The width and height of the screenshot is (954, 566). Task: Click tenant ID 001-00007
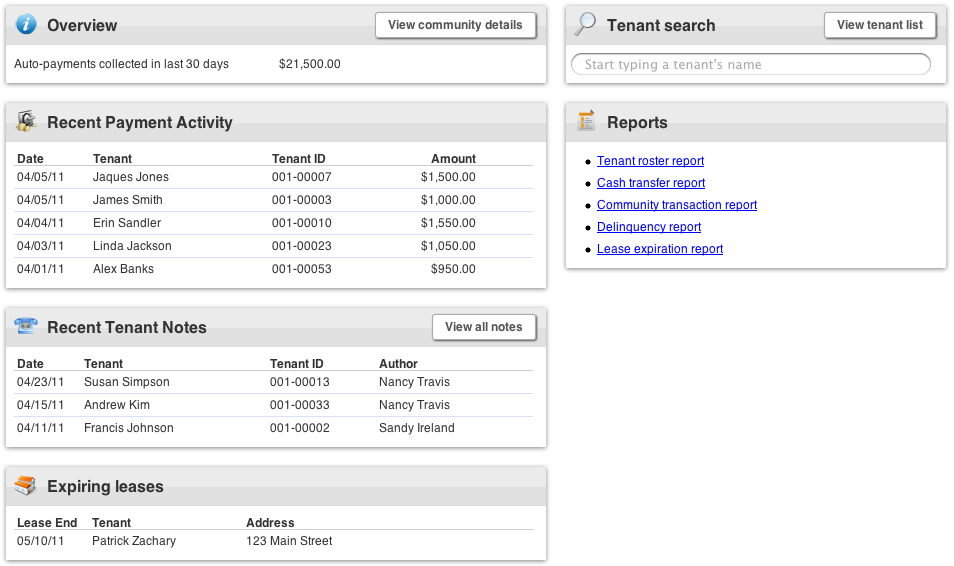click(302, 177)
